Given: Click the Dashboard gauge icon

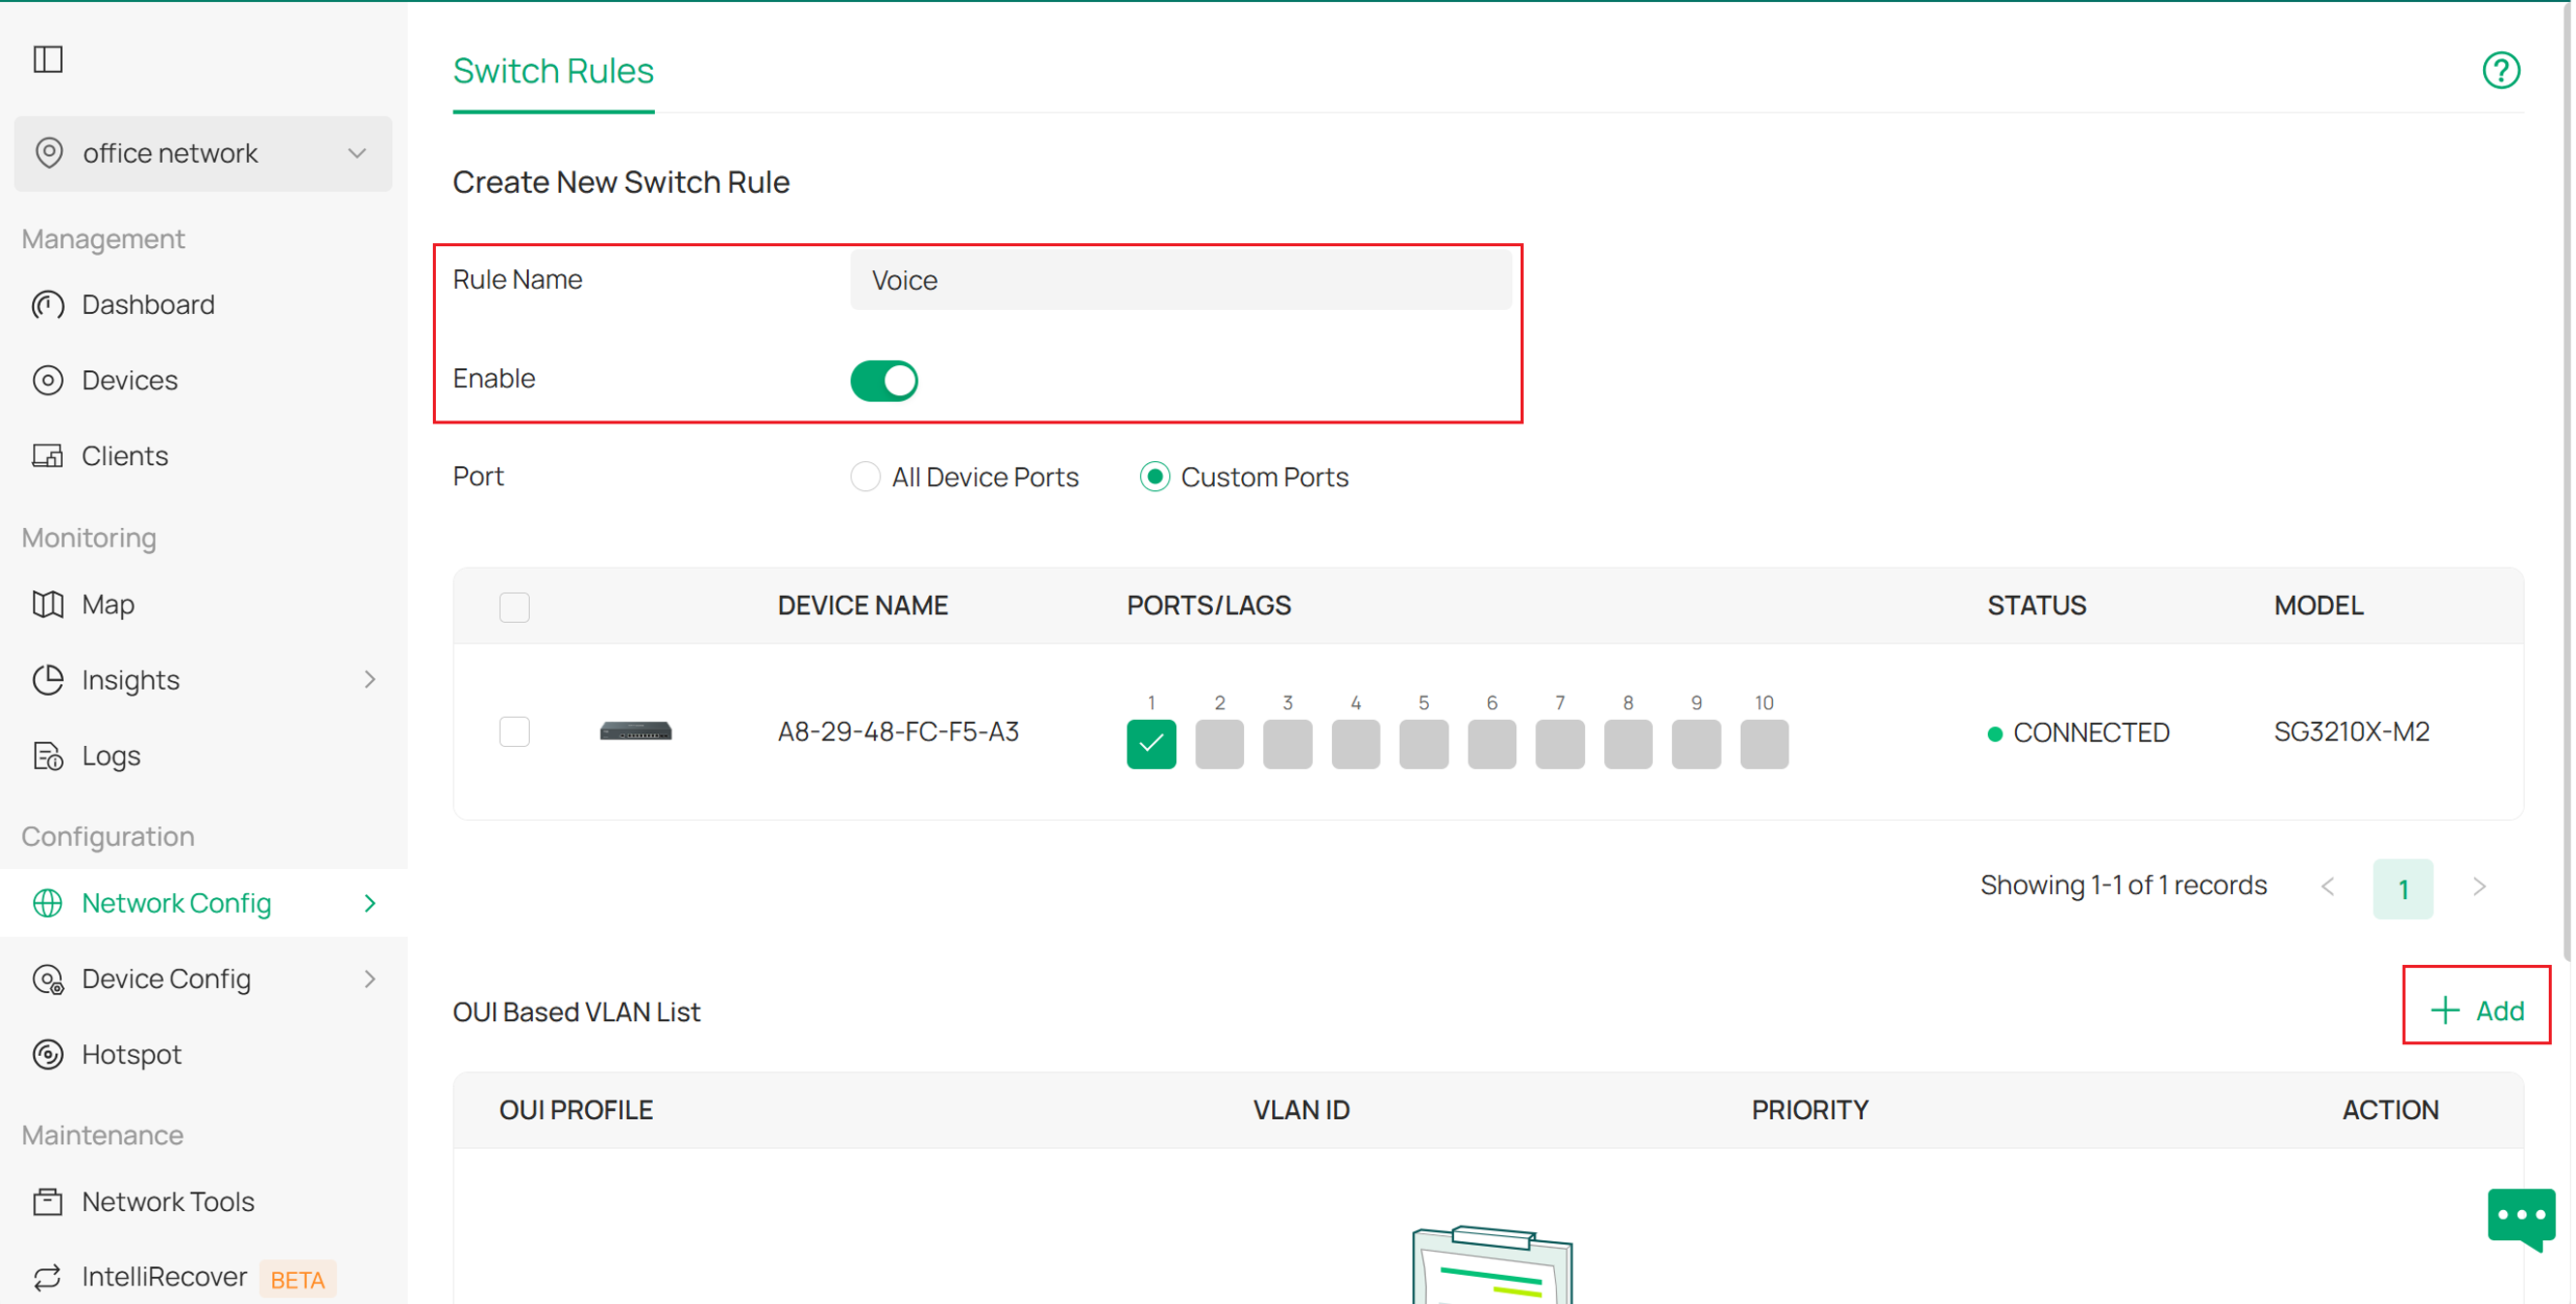Looking at the screenshot, I should coord(48,304).
